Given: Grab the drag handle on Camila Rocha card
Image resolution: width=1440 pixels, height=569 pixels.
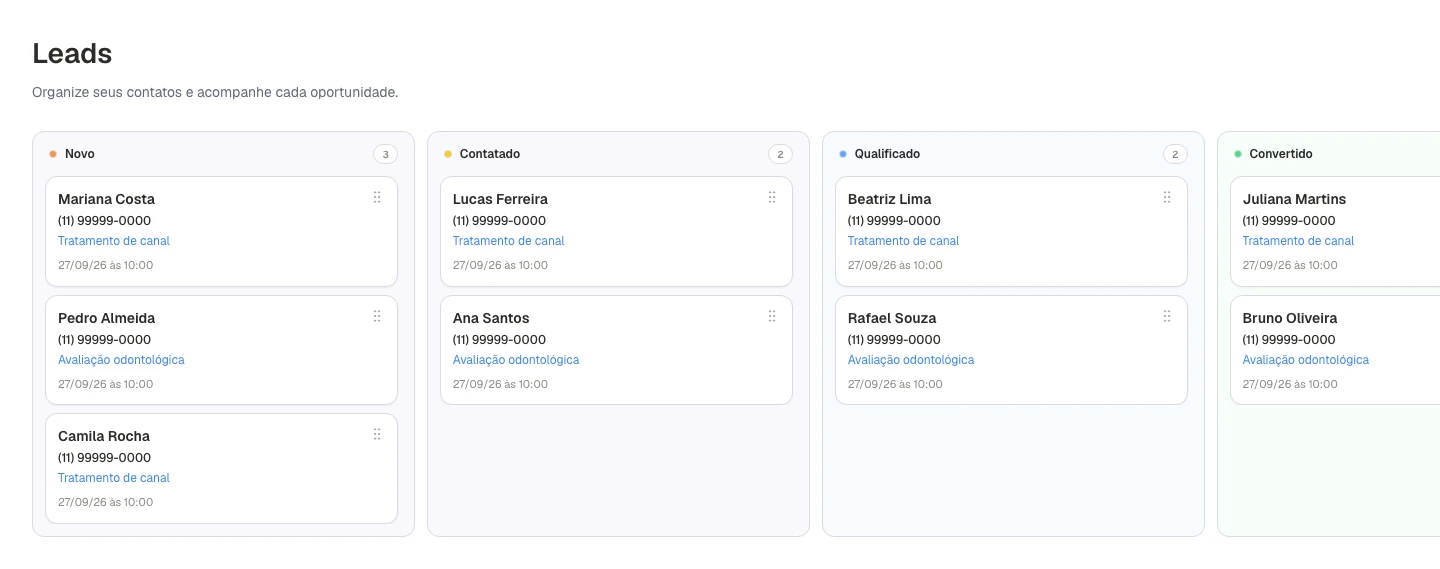Looking at the screenshot, I should (x=377, y=435).
